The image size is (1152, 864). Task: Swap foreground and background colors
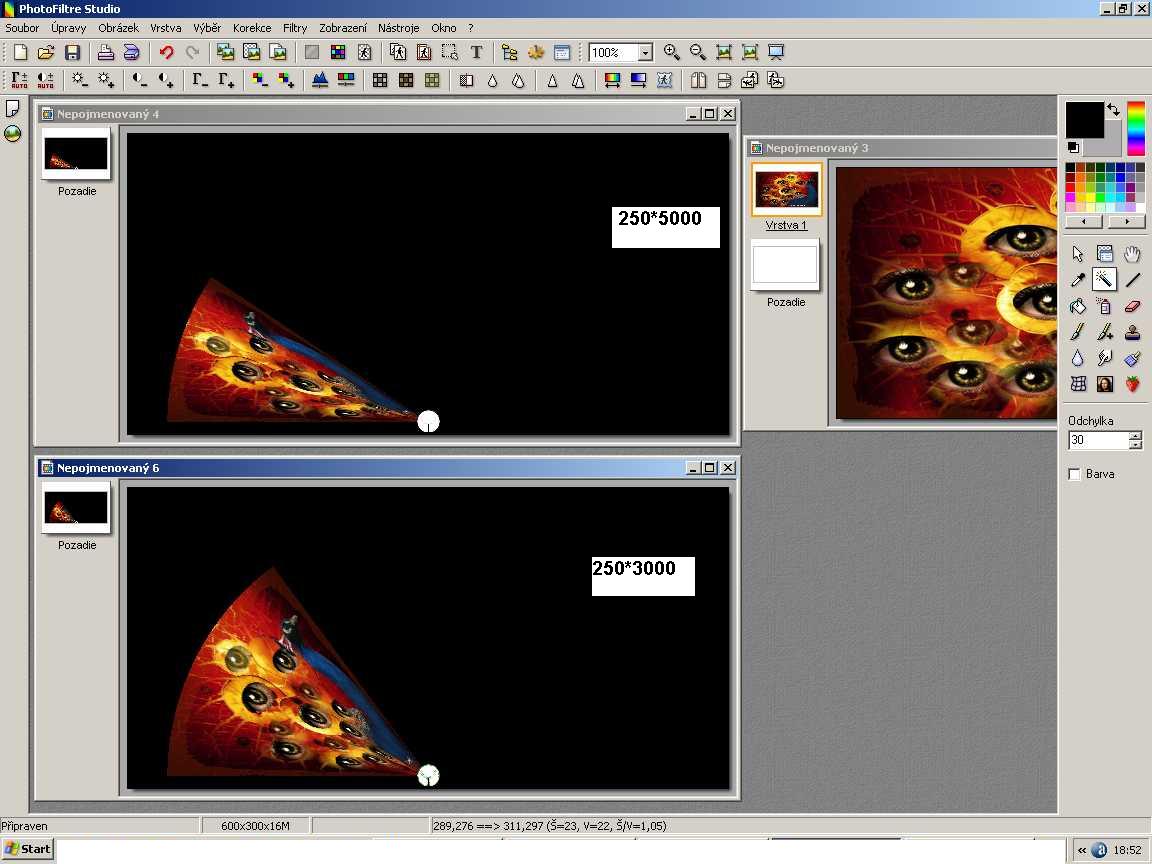(1113, 110)
